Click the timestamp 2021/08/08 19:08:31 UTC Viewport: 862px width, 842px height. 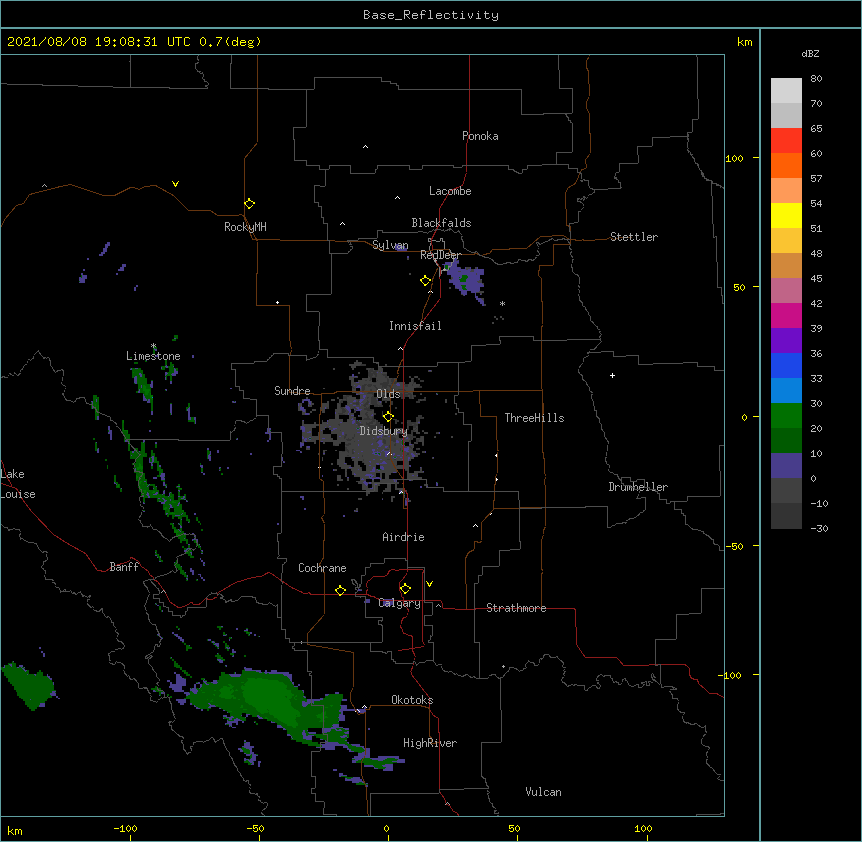click(x=99, y=42)
